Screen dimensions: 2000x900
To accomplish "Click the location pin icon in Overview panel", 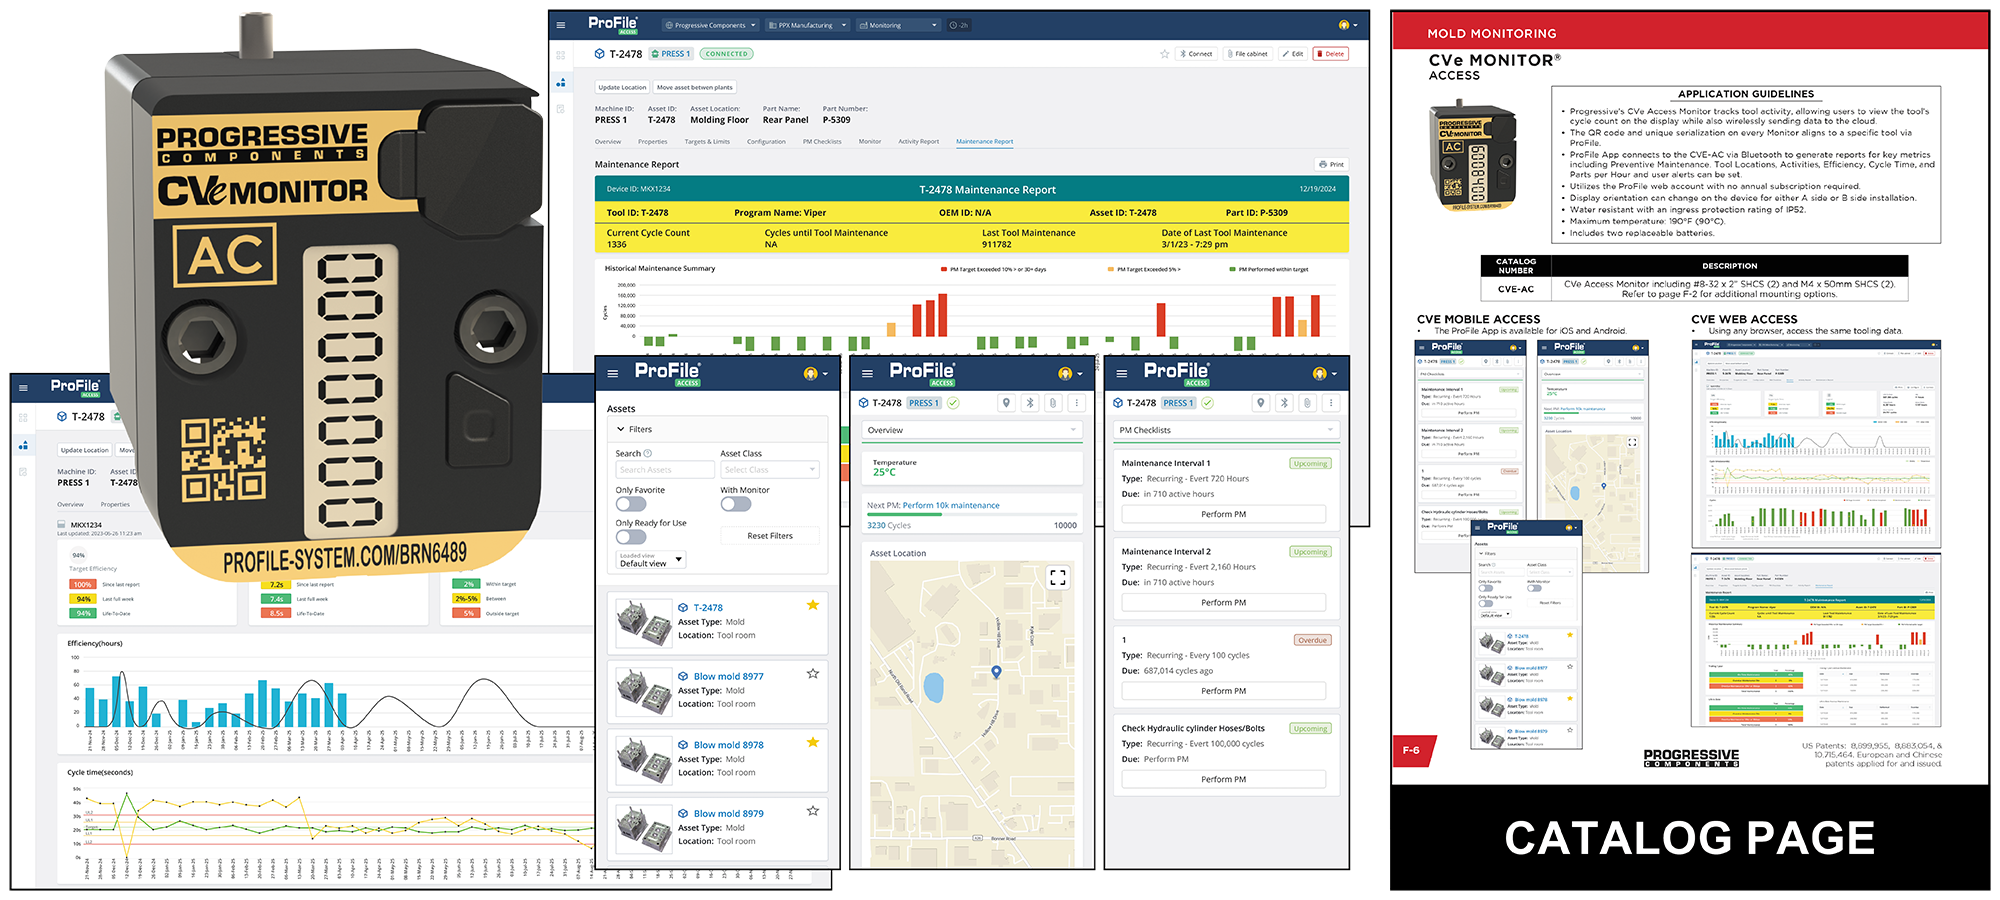I will [x=1006, y=403].
